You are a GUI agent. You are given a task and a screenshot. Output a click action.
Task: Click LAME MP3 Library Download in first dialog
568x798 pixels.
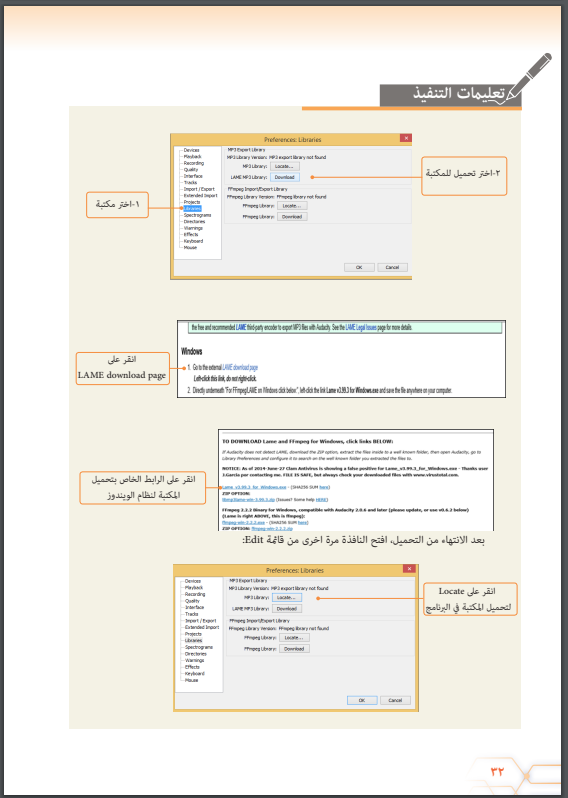pos(285,177)
